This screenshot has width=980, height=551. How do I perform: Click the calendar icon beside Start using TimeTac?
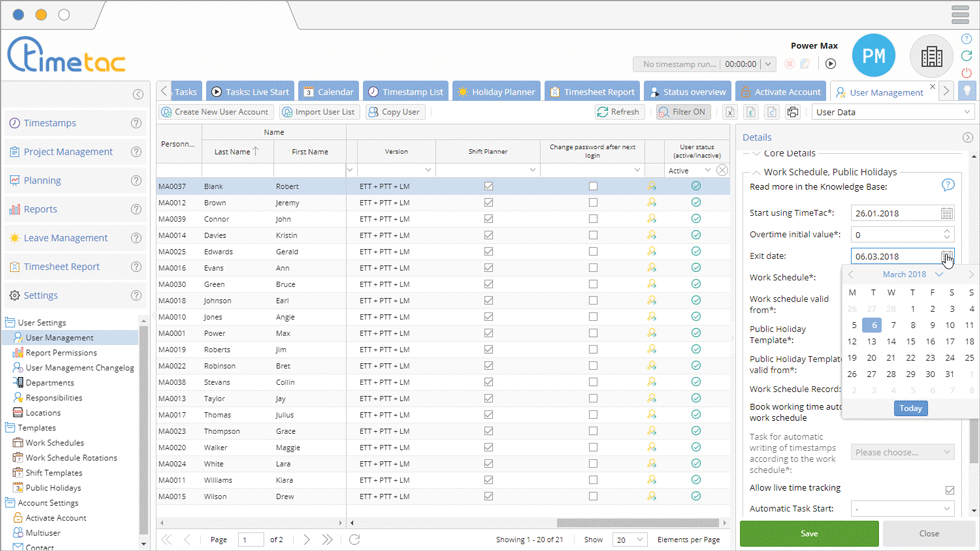coord(947,213)
